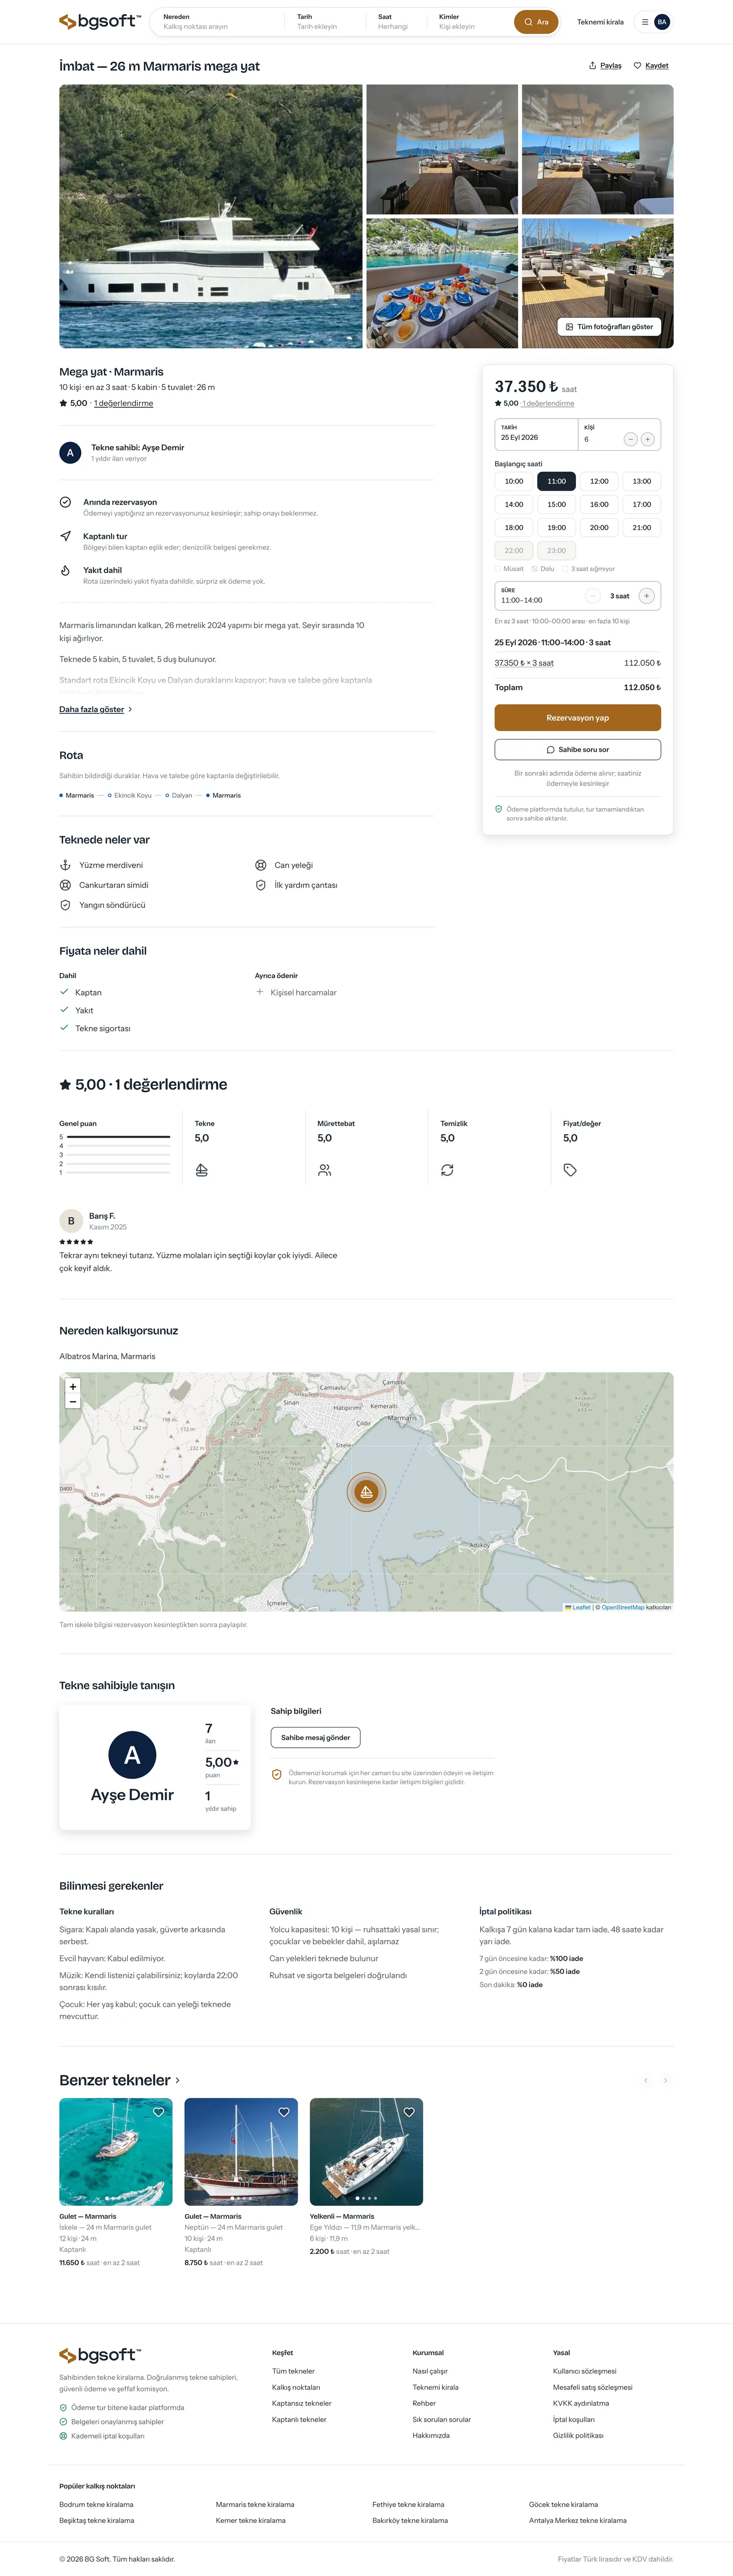Click the Nereden departure point field
Viewport: 733px width, 2576px height.
[219, 22]
